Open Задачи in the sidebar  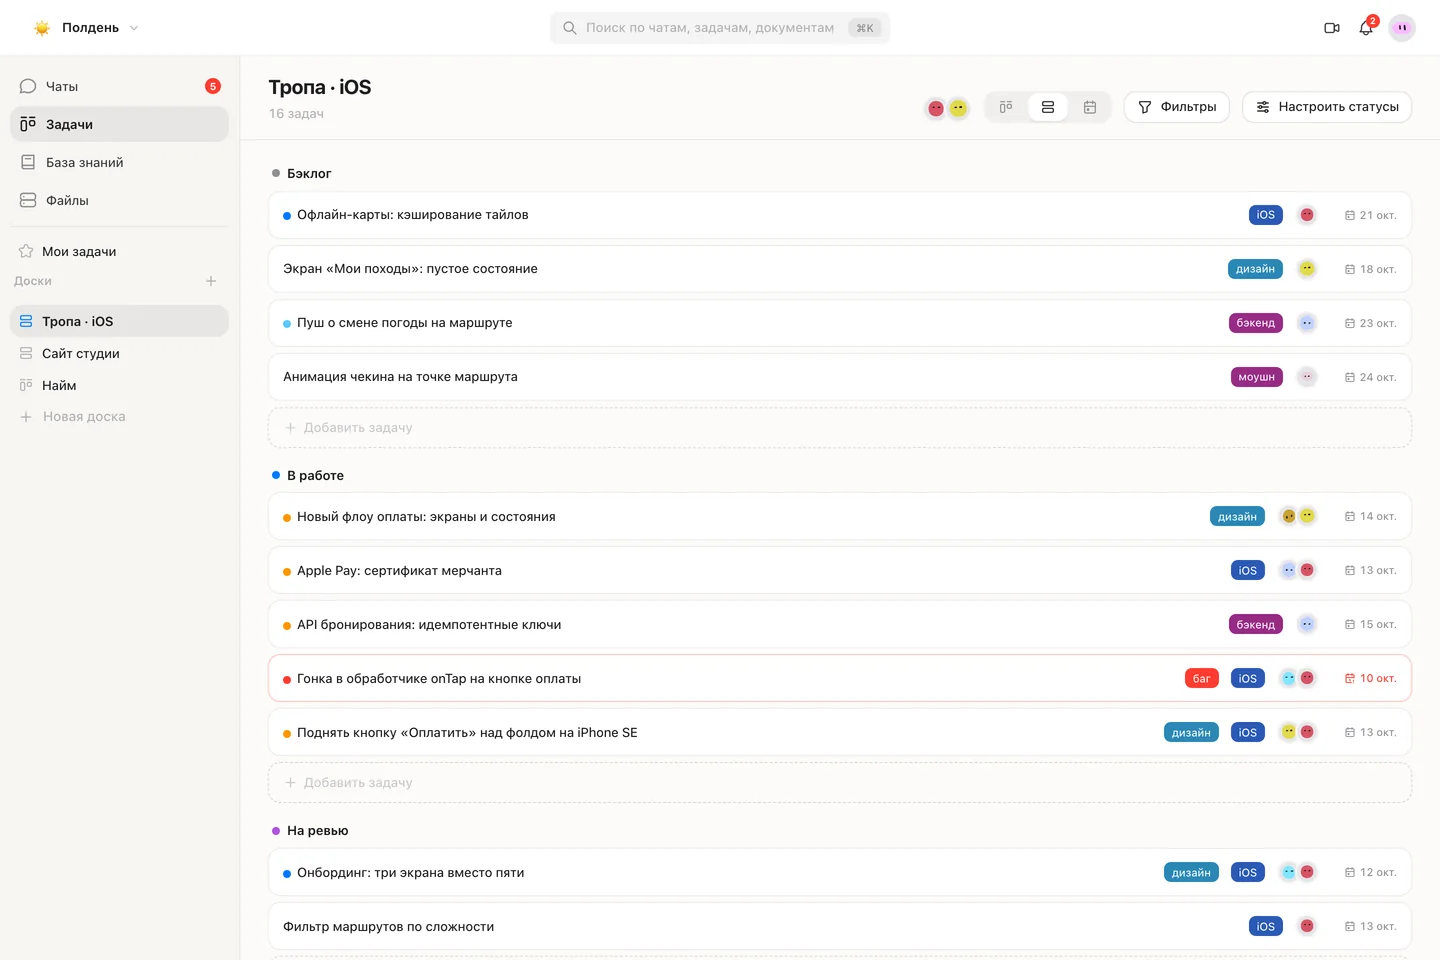pyautogui.click(x=120, y=124)
